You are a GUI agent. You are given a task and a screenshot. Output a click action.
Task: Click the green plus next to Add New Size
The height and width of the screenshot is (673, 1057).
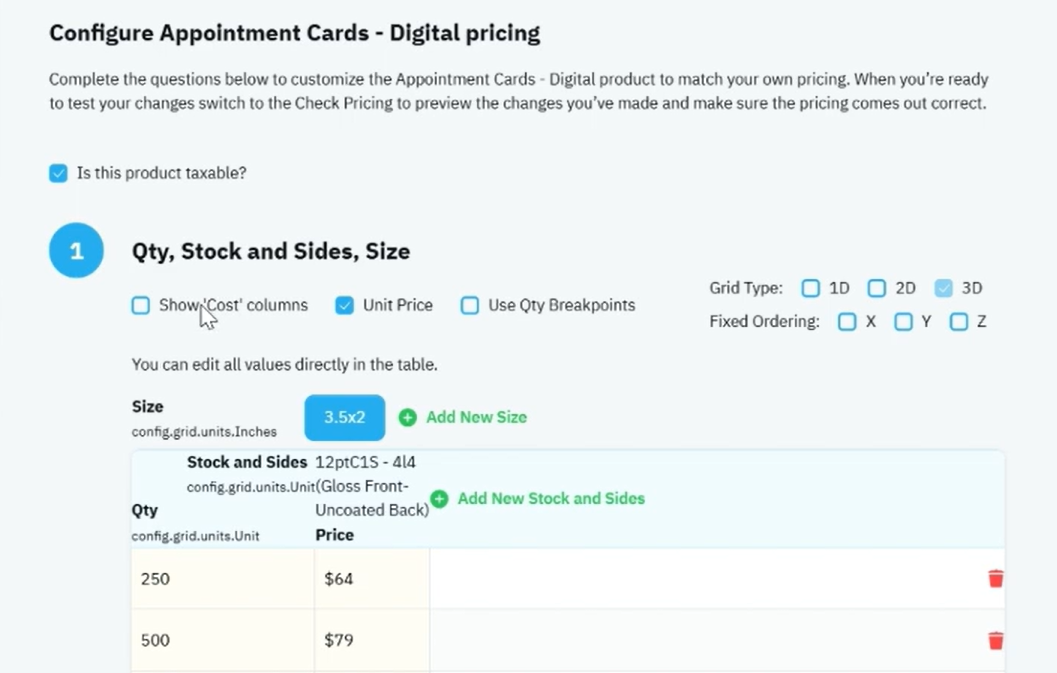point(407,417)
